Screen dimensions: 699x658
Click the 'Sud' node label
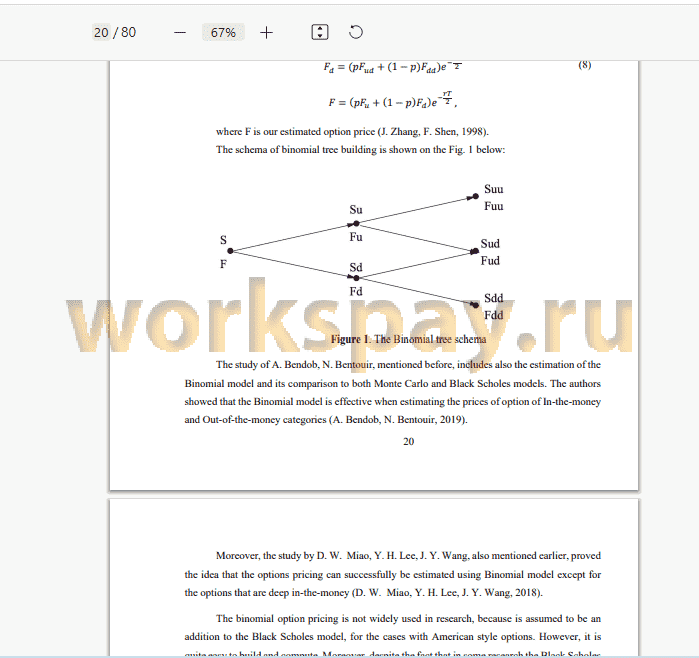pos(490,243)
